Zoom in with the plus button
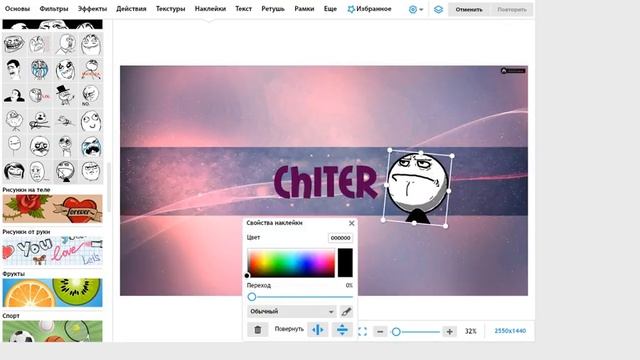 [449, 331]
